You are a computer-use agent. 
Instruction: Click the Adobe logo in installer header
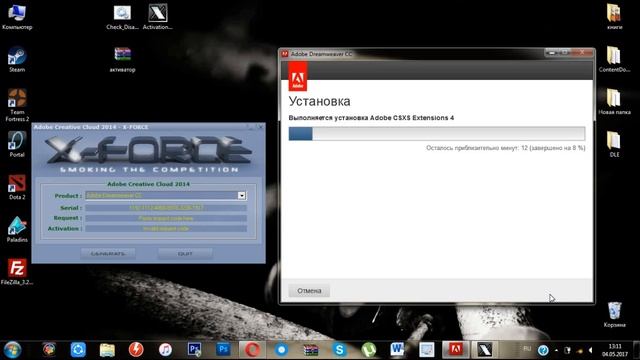[x=298, y=76]
